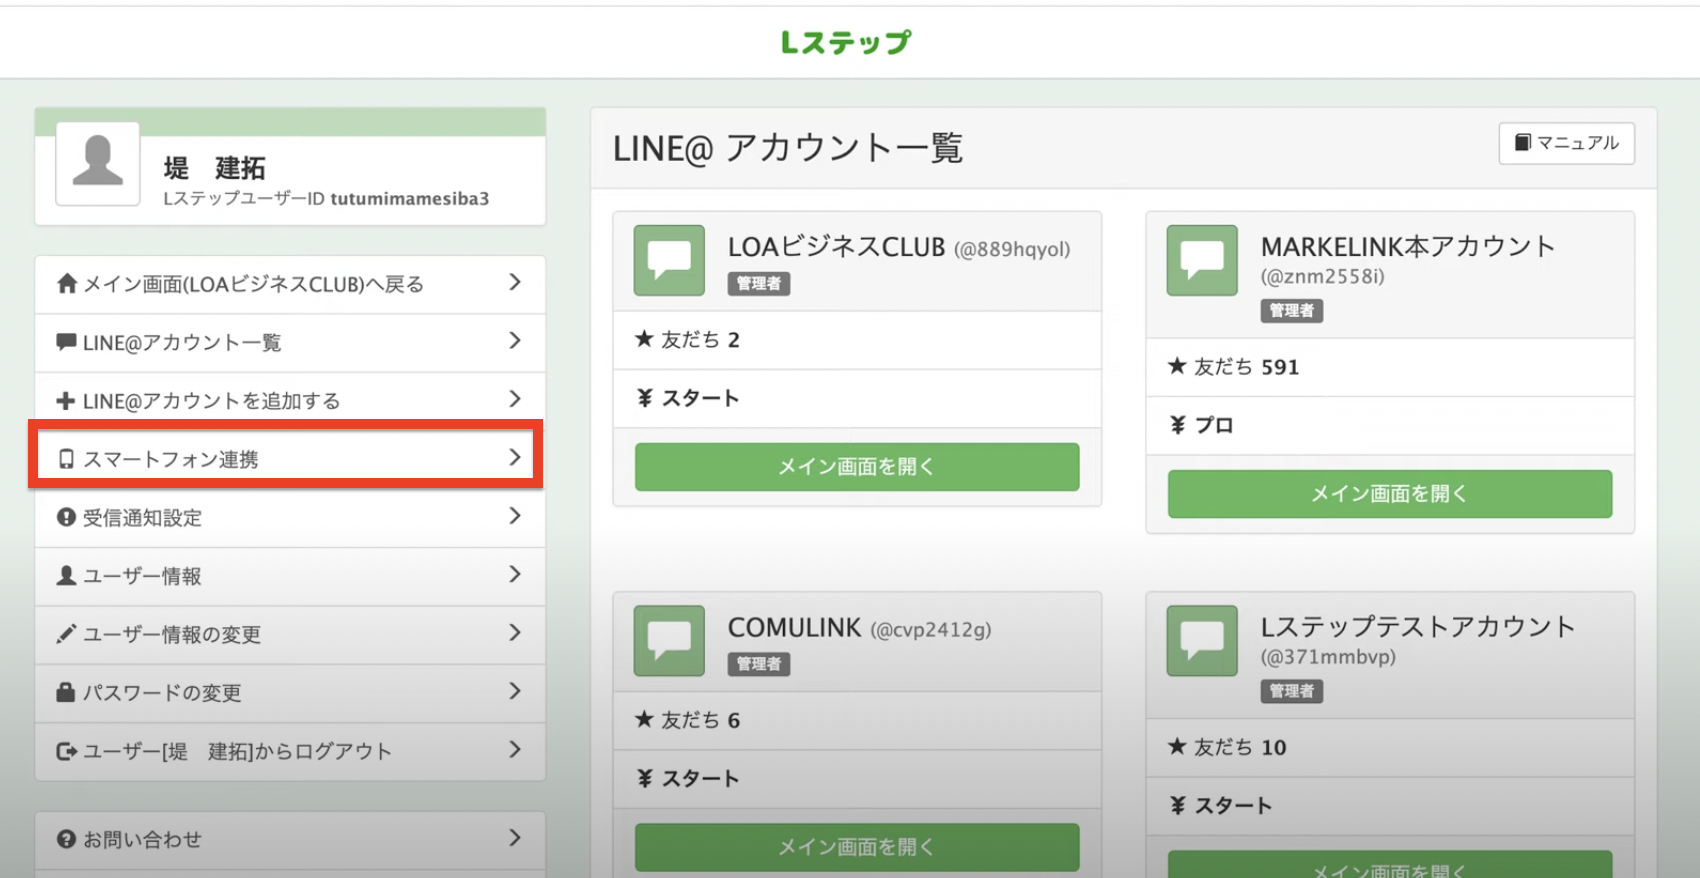Image resolution: width=1700 pixels, height=878 pixels.
Task: Click the account ID (@889hqyol)
Action: (1012, 249)
